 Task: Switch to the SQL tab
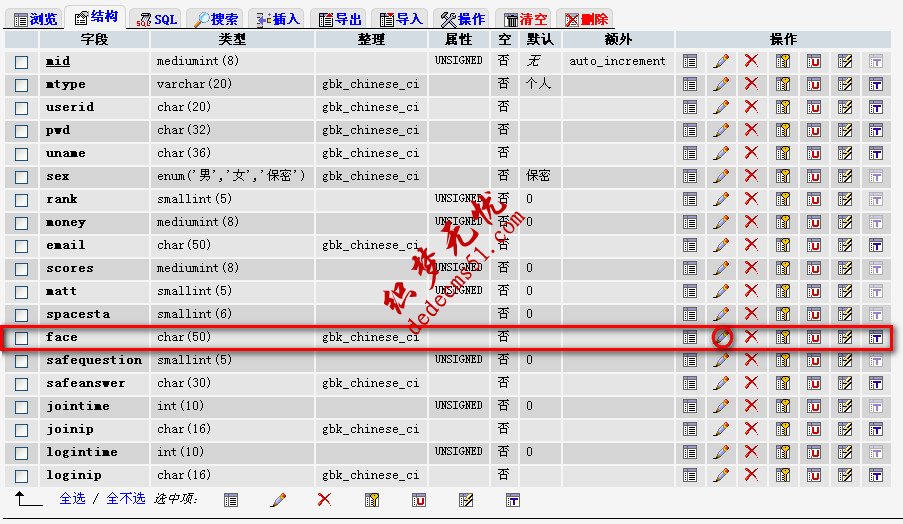157,19
